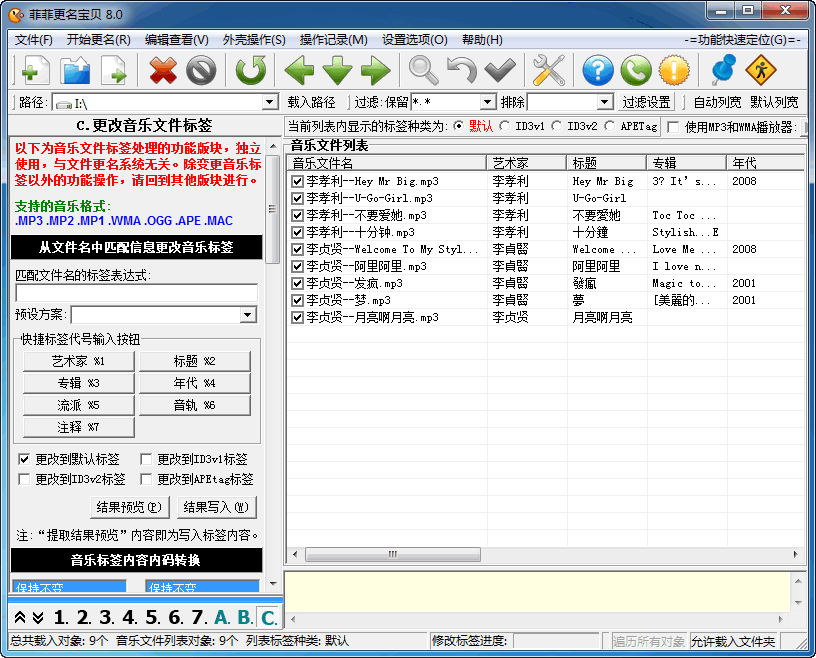Click the green circular refresh arrow icon
Image resolution: width=816 pixels, height=658 pixels.
(x=250, y=70)
